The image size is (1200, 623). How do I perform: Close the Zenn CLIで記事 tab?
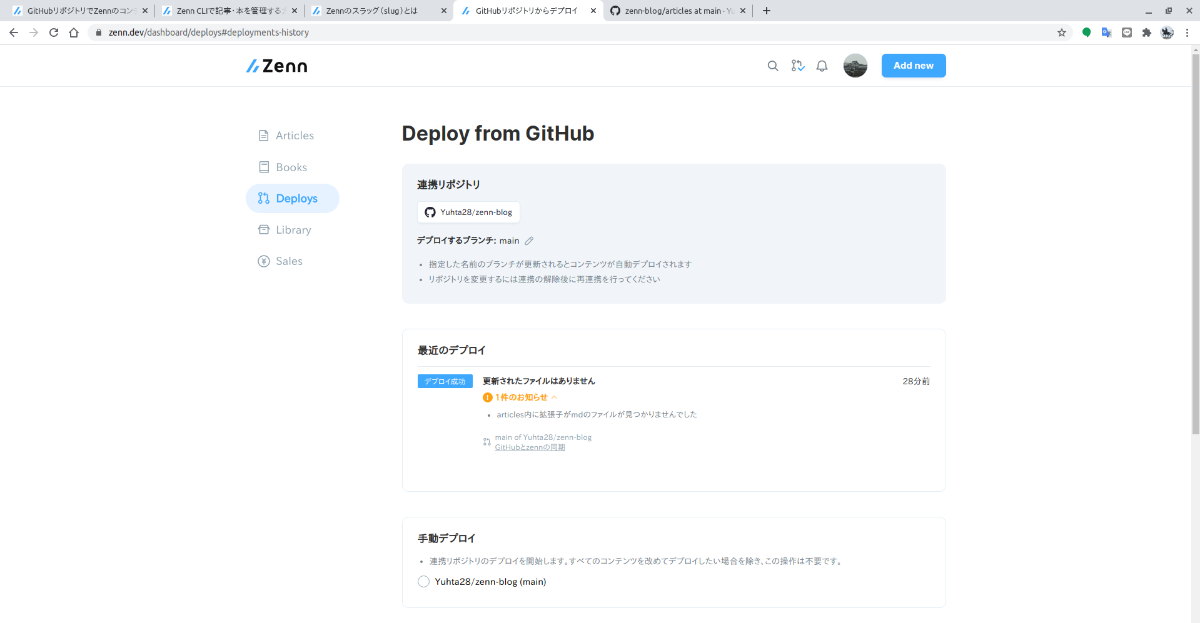294,10
